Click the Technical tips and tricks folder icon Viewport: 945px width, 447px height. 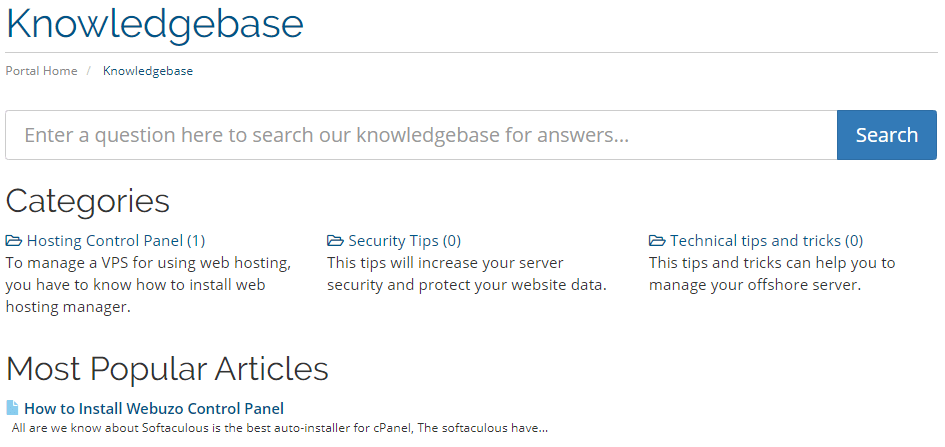click(x=658, y=241)
